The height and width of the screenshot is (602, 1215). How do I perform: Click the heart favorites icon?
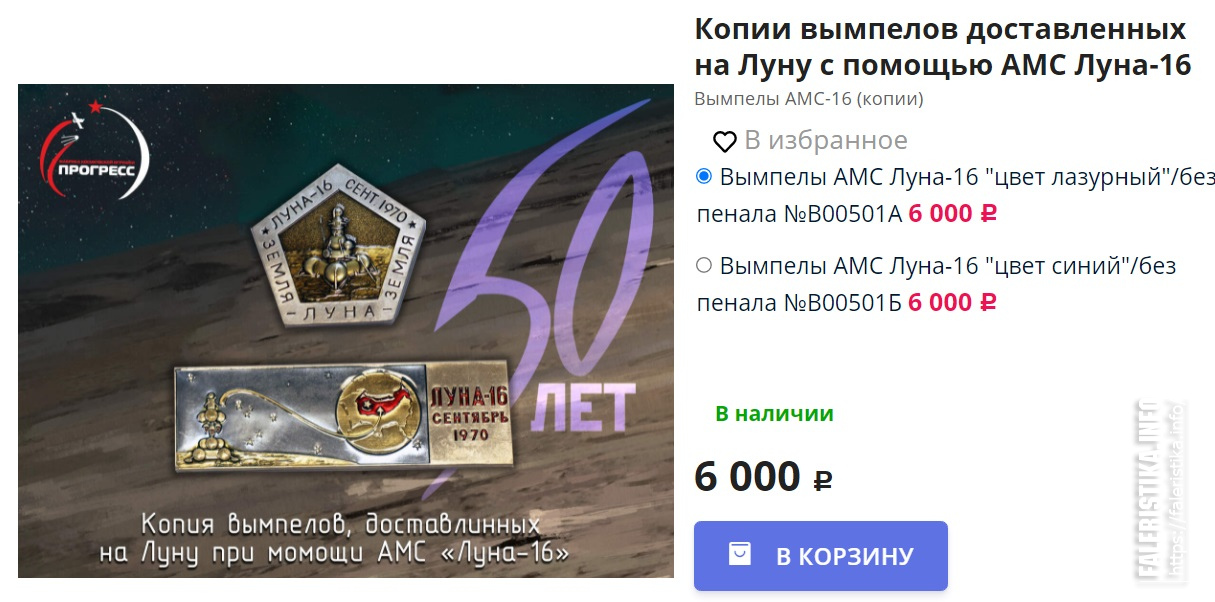[724, 141]
